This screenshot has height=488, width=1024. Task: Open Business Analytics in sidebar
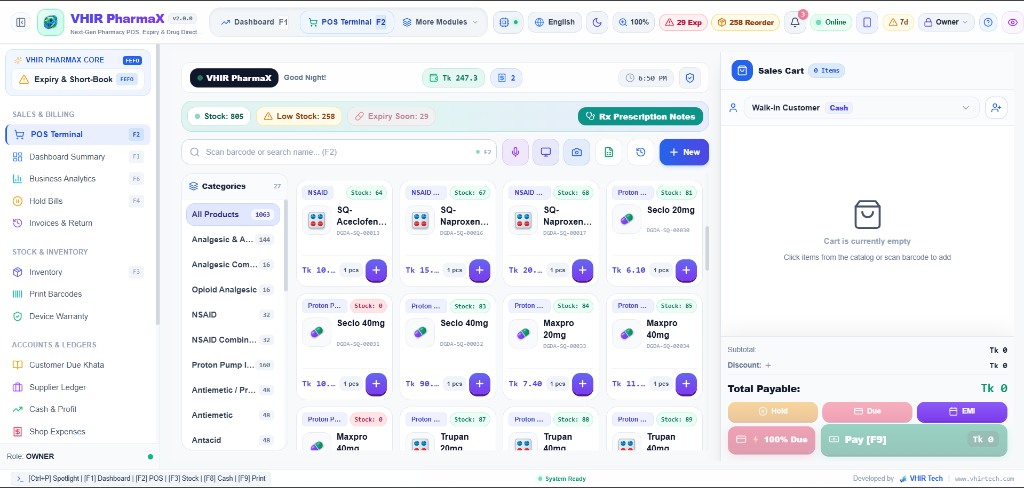click(x=78, y=179)
